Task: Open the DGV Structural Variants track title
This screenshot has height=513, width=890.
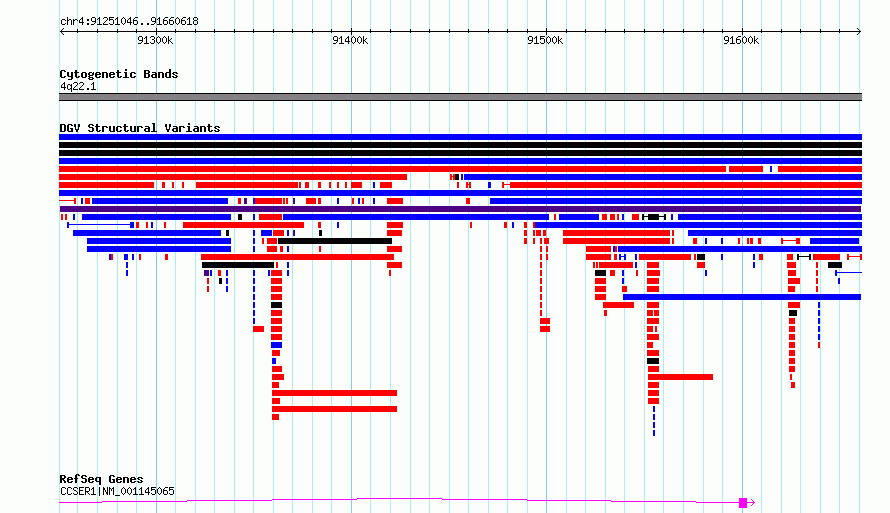Action: point(140,128)
